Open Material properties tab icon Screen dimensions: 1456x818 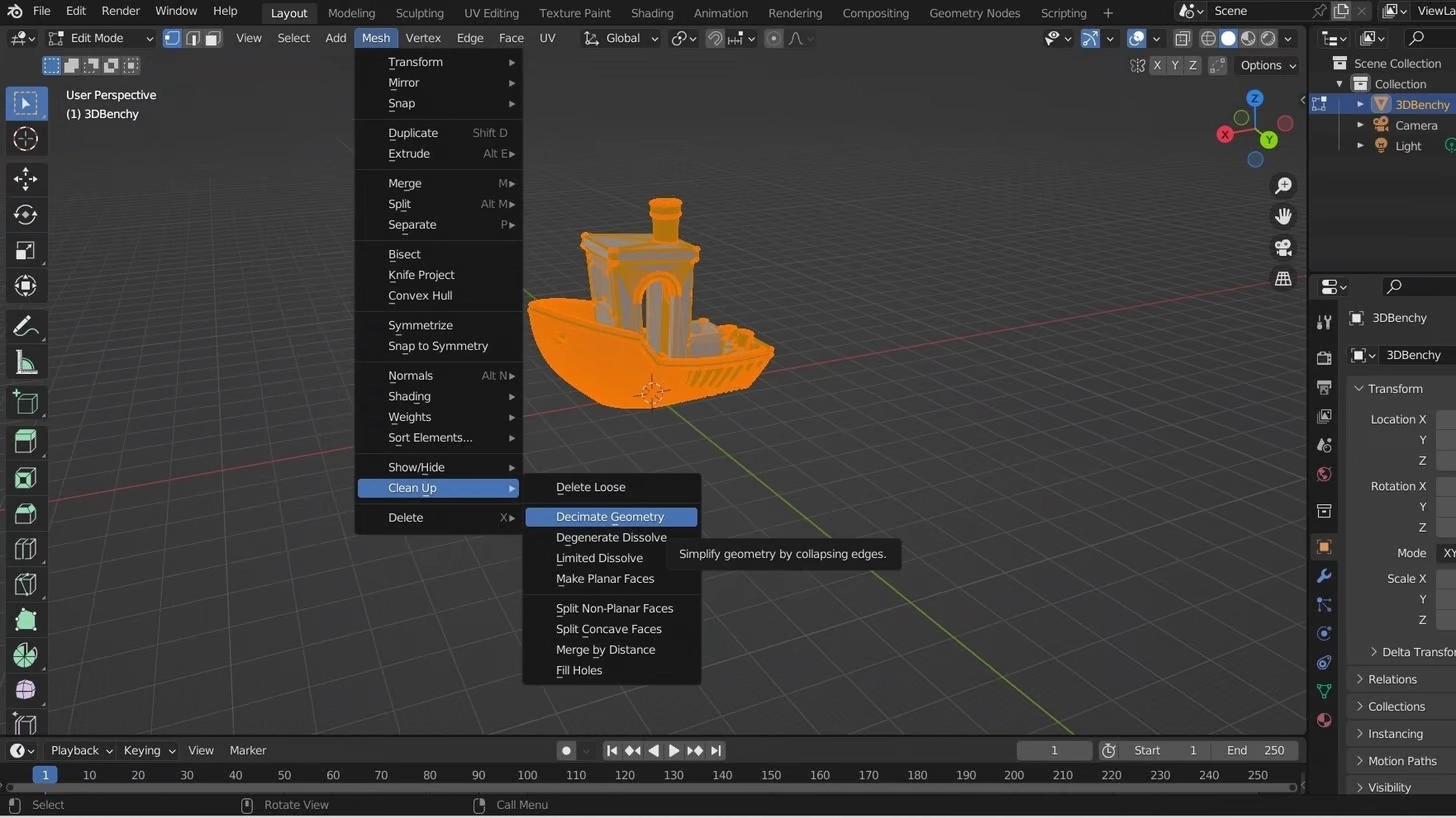(x=1324, y=720)
